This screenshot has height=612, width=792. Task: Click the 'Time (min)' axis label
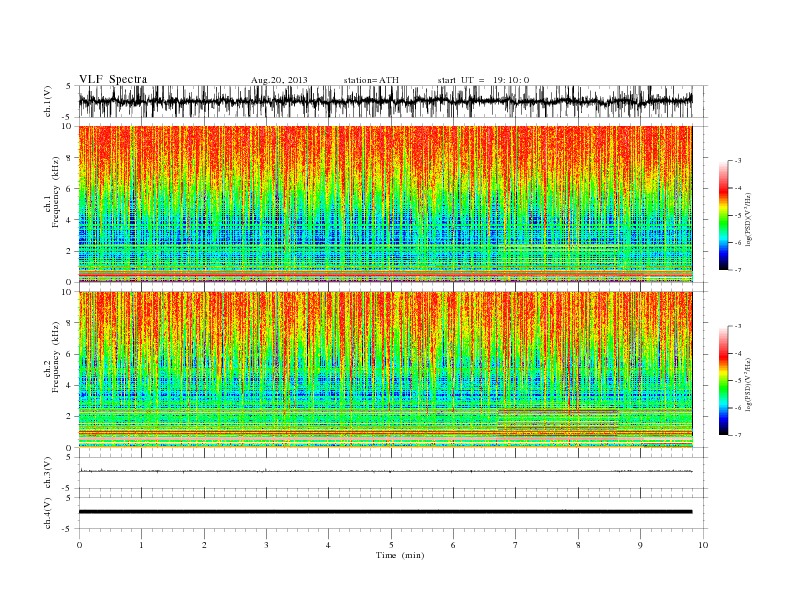click(x=400, y=555)
